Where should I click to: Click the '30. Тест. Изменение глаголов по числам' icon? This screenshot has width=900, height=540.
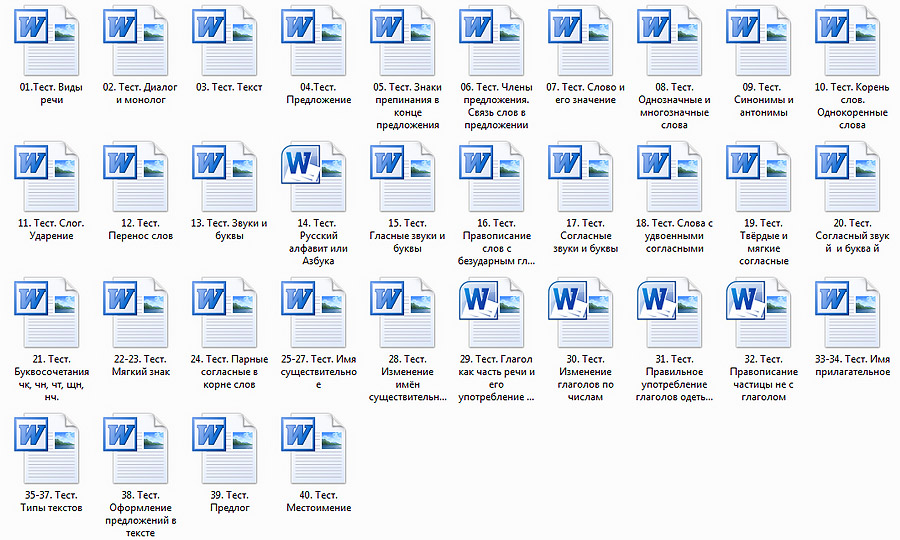[x=581, y=313]
